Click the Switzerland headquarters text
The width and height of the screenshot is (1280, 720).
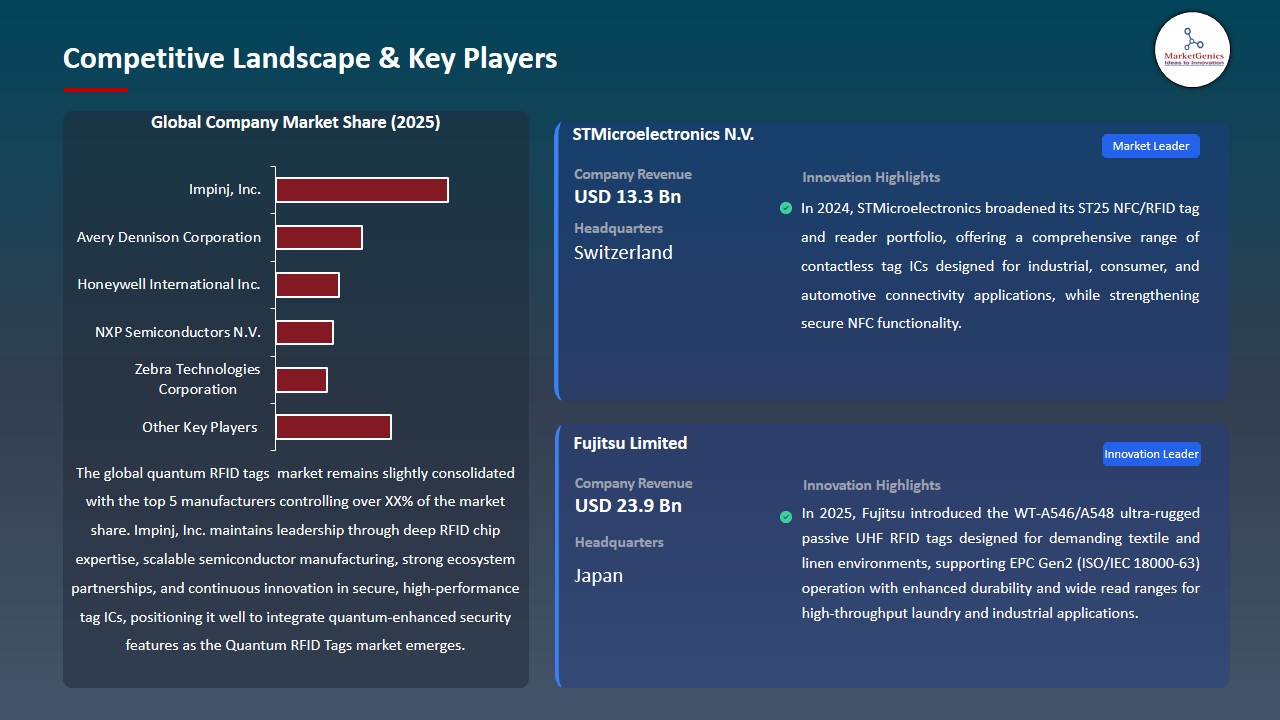[x=623, y=253]
